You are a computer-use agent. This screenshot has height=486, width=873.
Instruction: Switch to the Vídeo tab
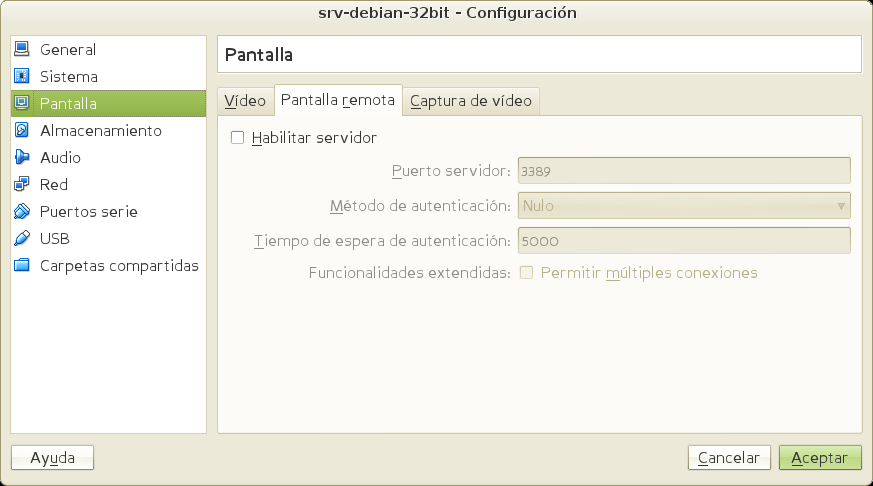click(245, 101)
